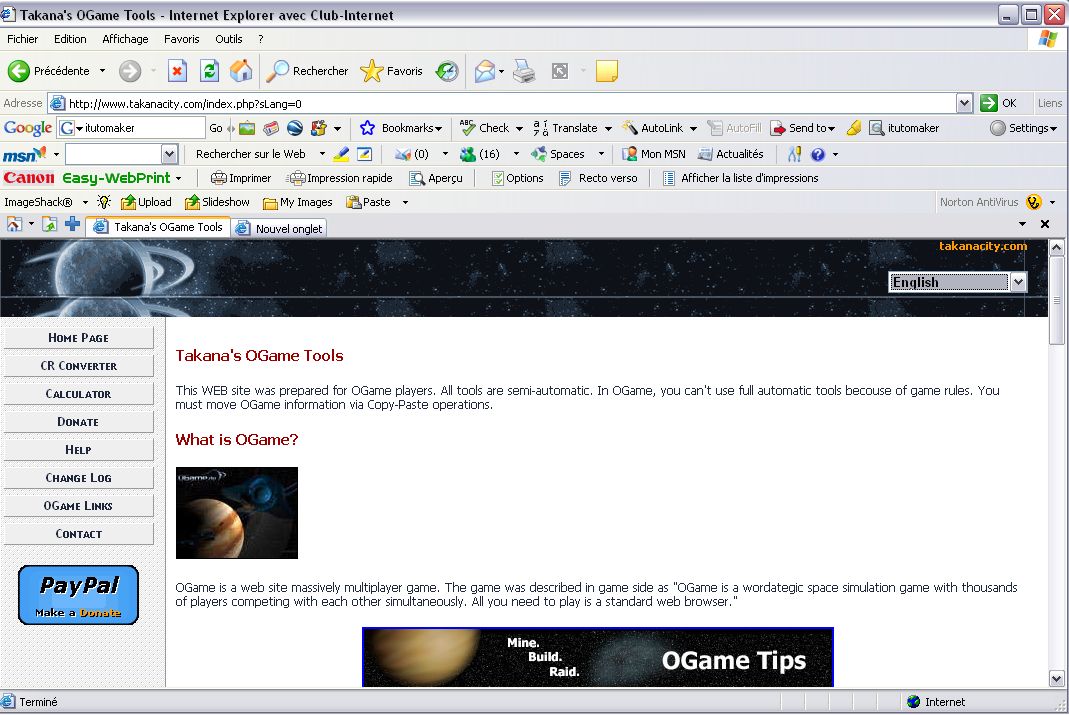Screen dimensions: 1069x715
Task: Switch to the Nouvel onglet tab
Action: pos(281,228)
